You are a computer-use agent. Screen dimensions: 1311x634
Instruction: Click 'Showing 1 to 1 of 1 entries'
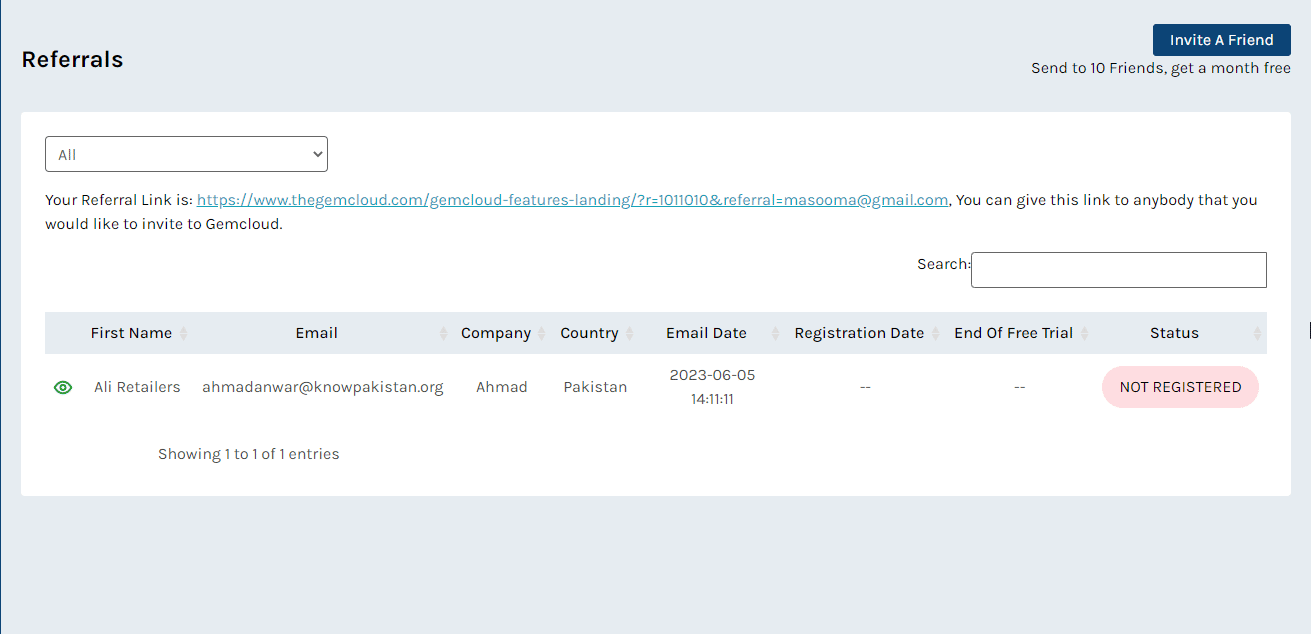(x=248, y=454)
